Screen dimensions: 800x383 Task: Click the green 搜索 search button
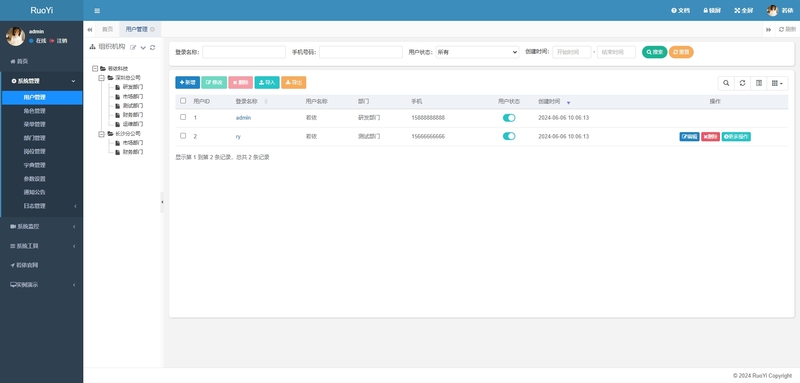point(654,52)
